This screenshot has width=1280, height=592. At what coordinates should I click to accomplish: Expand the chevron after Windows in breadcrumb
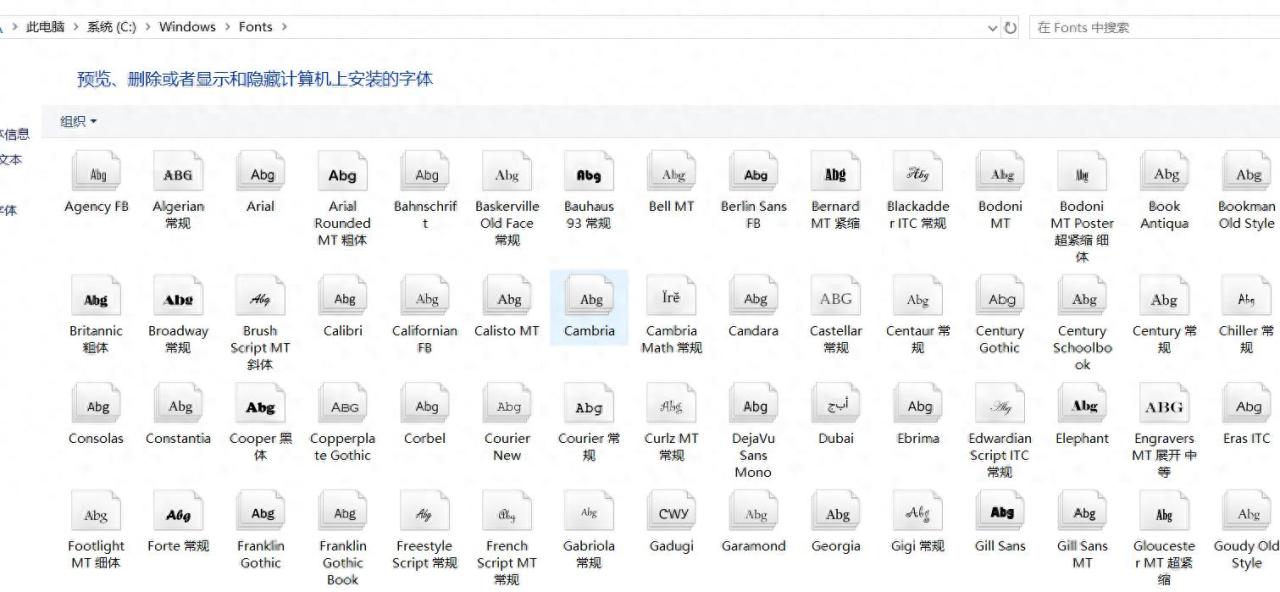coord(227,27)
